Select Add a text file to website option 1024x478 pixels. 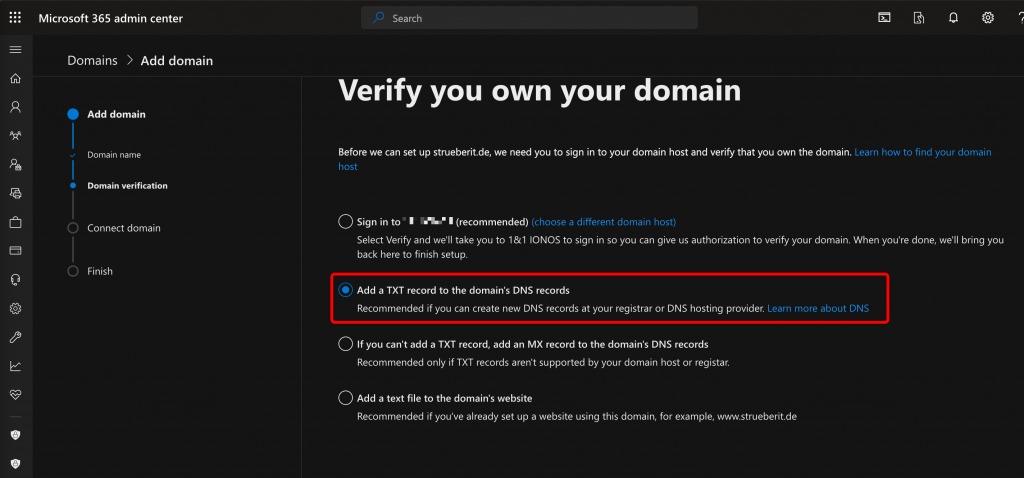tap(346, 398)
